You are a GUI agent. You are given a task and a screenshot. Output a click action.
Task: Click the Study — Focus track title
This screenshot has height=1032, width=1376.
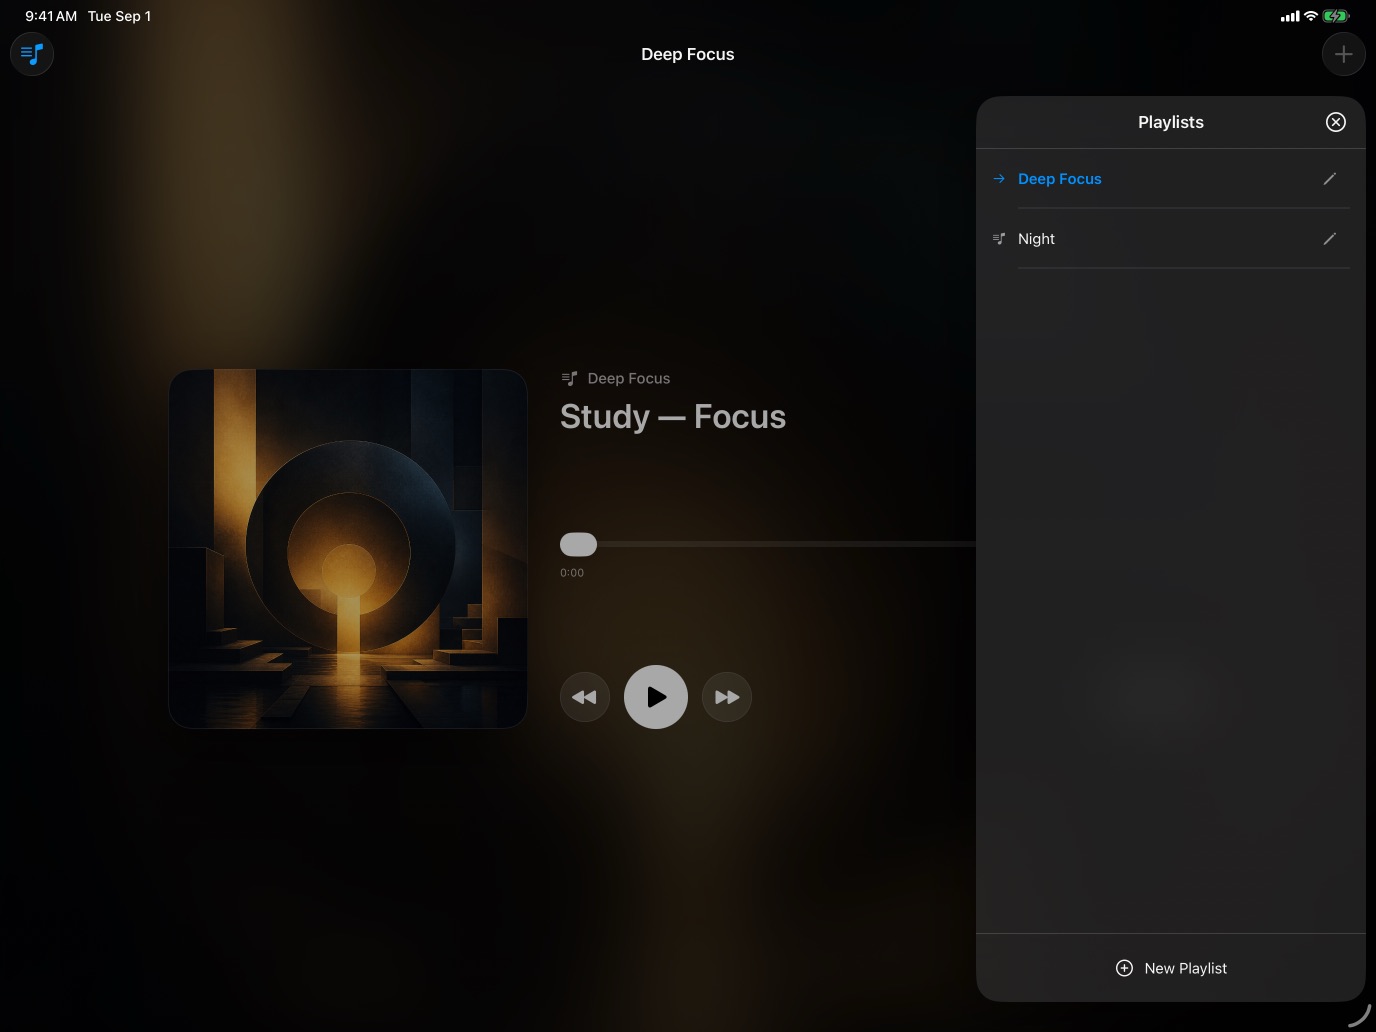tap(673, 416)
